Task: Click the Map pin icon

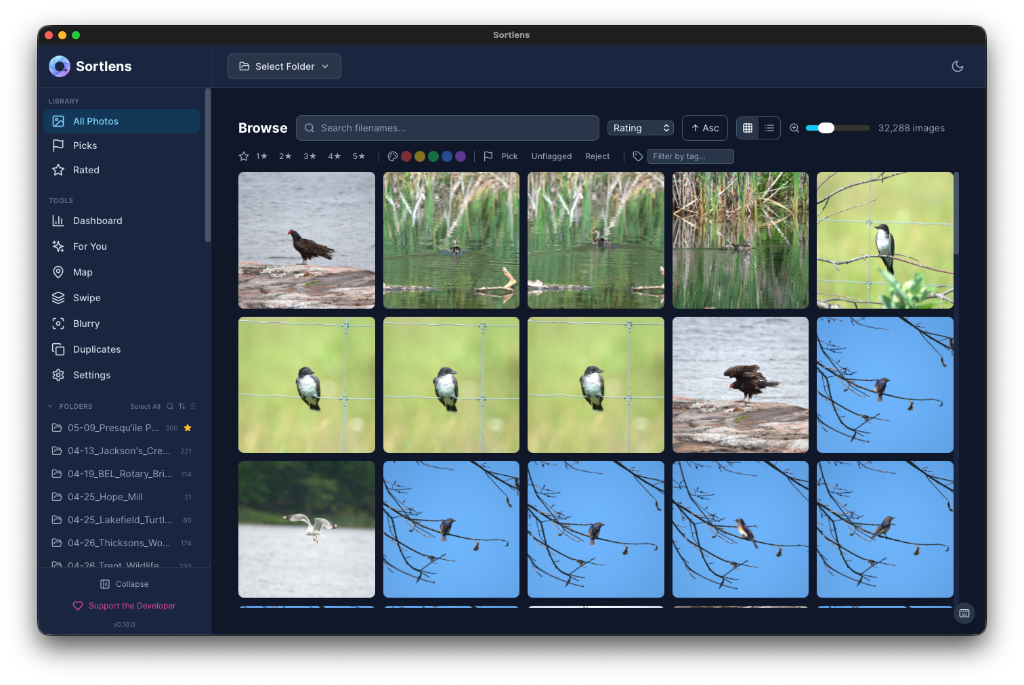Action: (x=58, y=272)
